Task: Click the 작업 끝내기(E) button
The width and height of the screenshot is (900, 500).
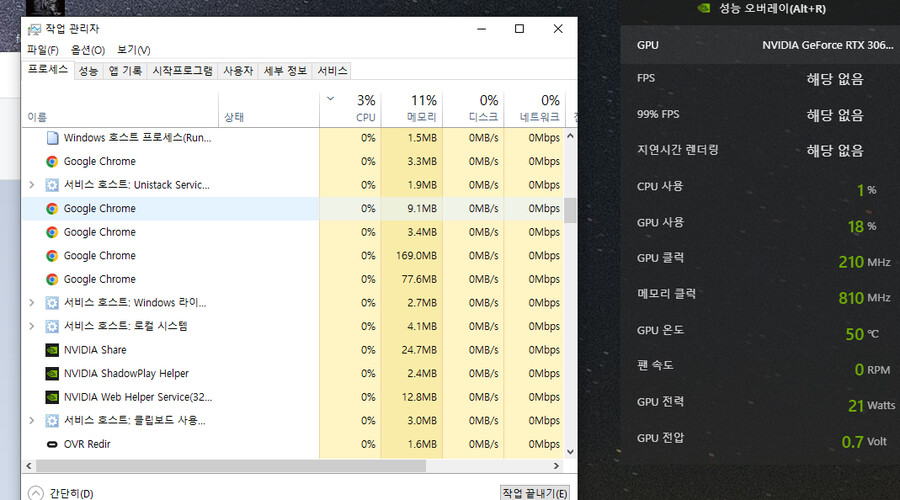Action: coord(535,493)
